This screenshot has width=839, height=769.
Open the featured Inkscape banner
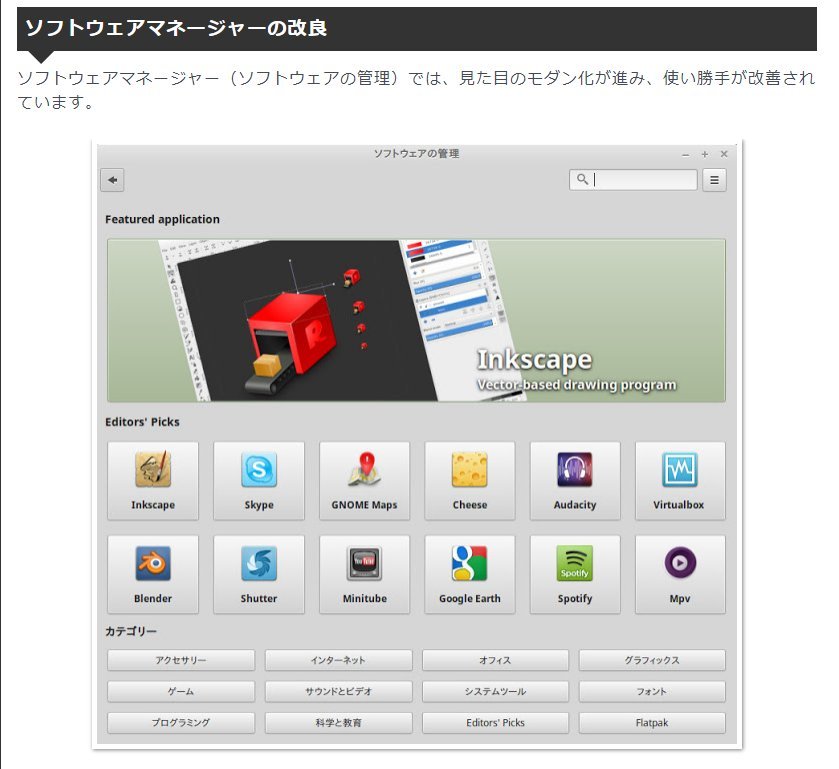(x=416, y=320)
